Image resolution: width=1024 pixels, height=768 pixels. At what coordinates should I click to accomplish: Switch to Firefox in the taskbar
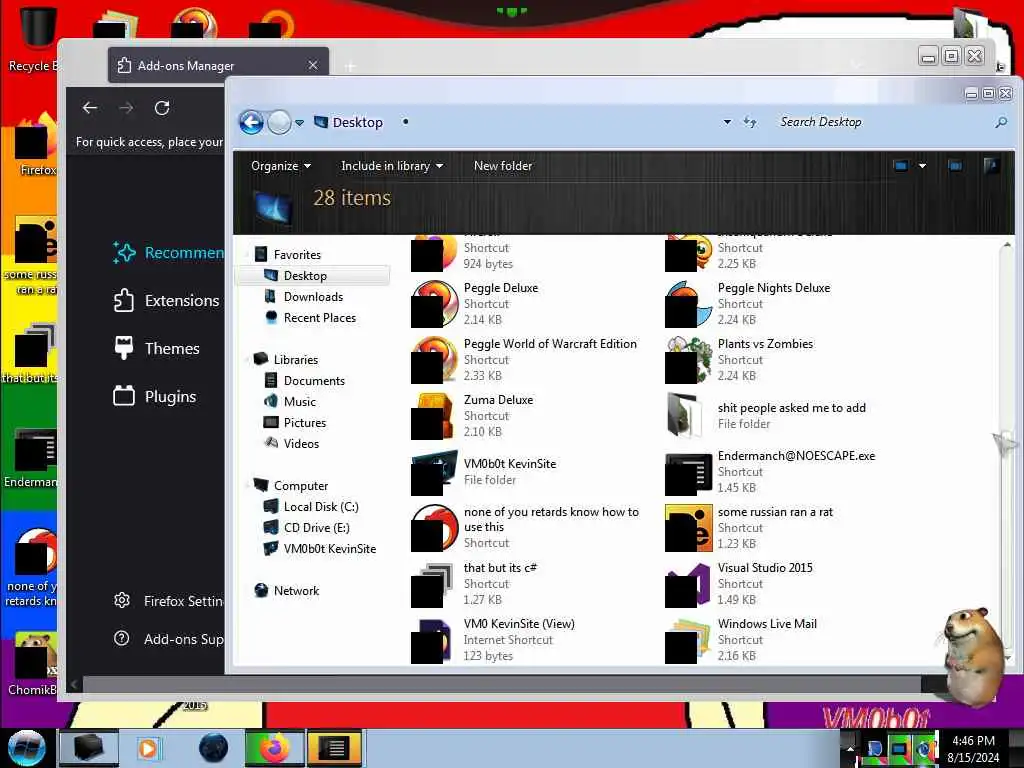tap(274, 748)
